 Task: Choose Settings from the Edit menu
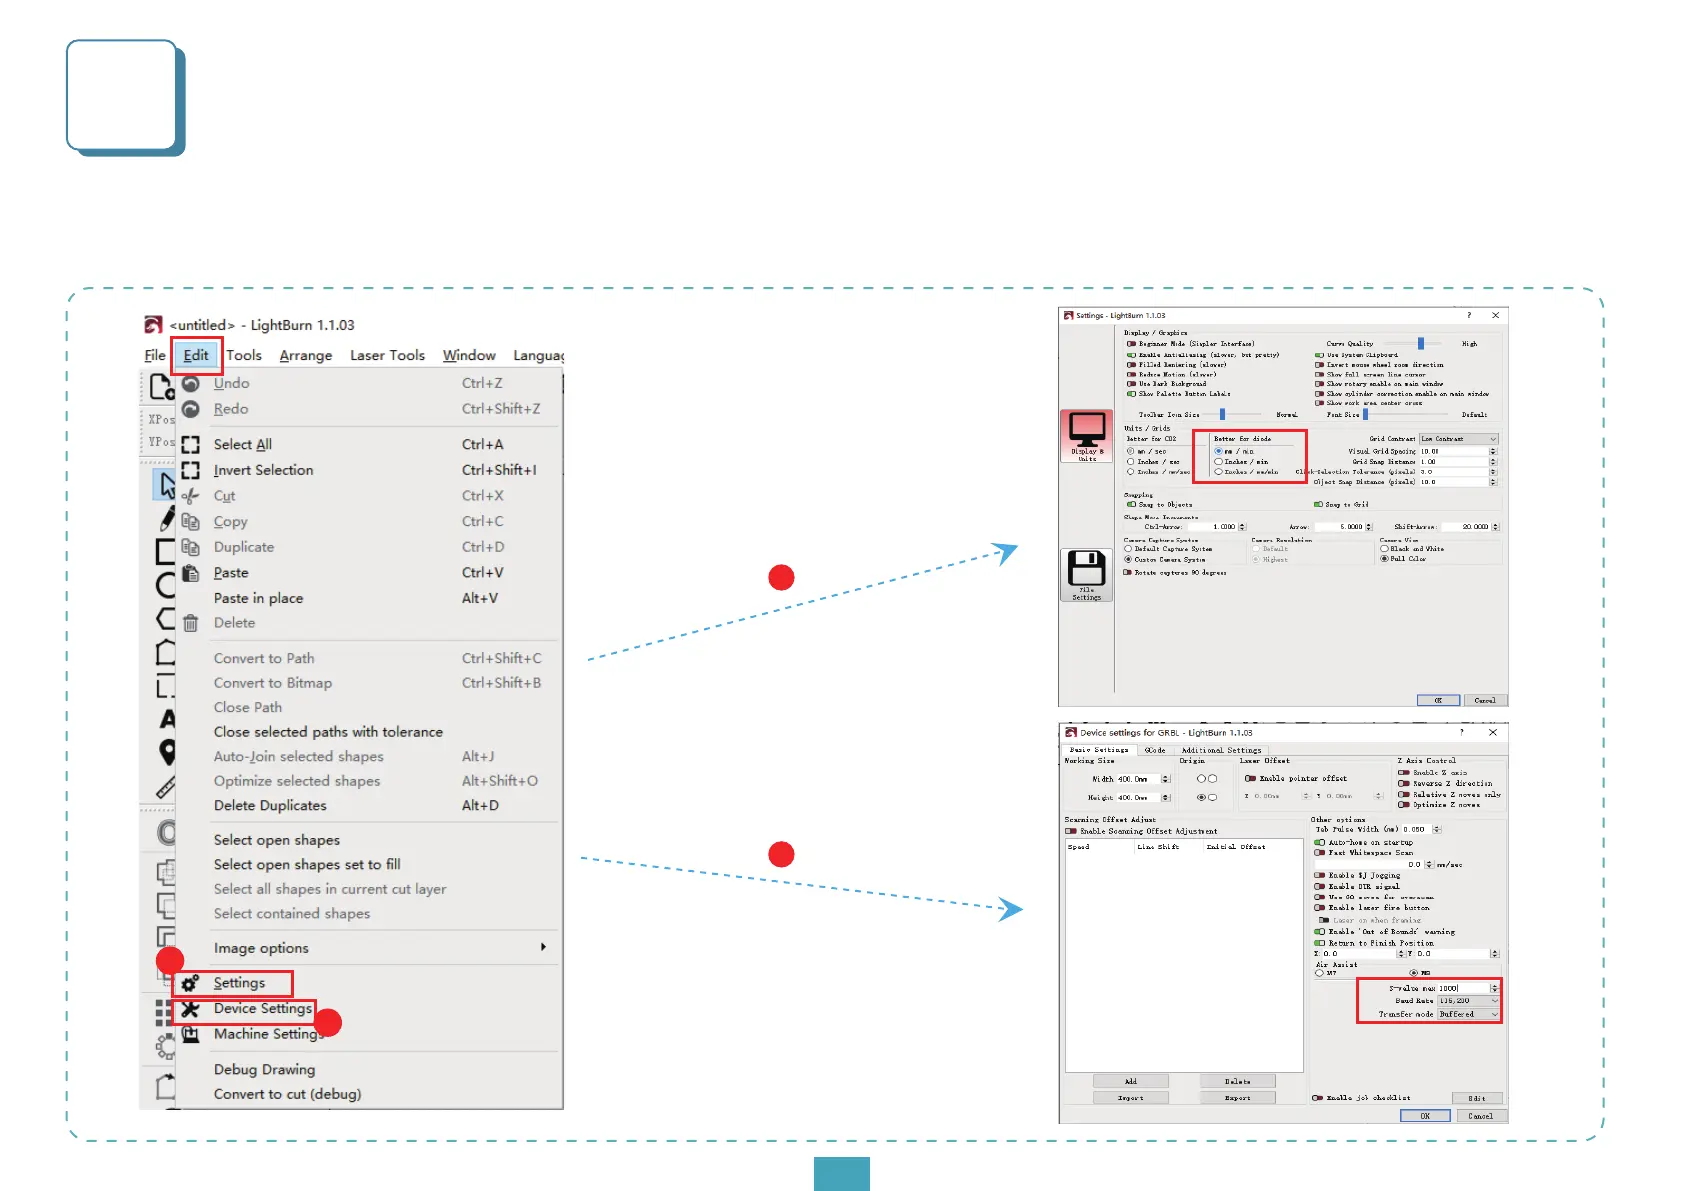[239, 983]
